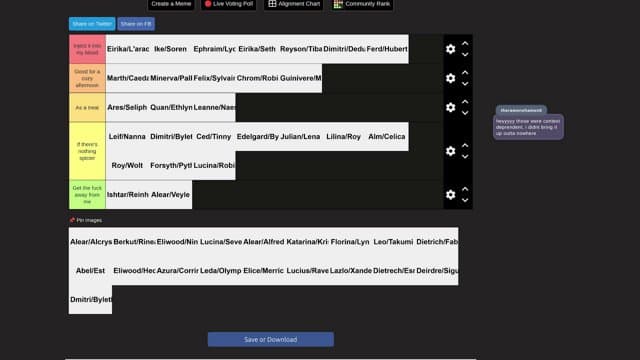Start a Live Voting Poll

(x=229, y=4)
